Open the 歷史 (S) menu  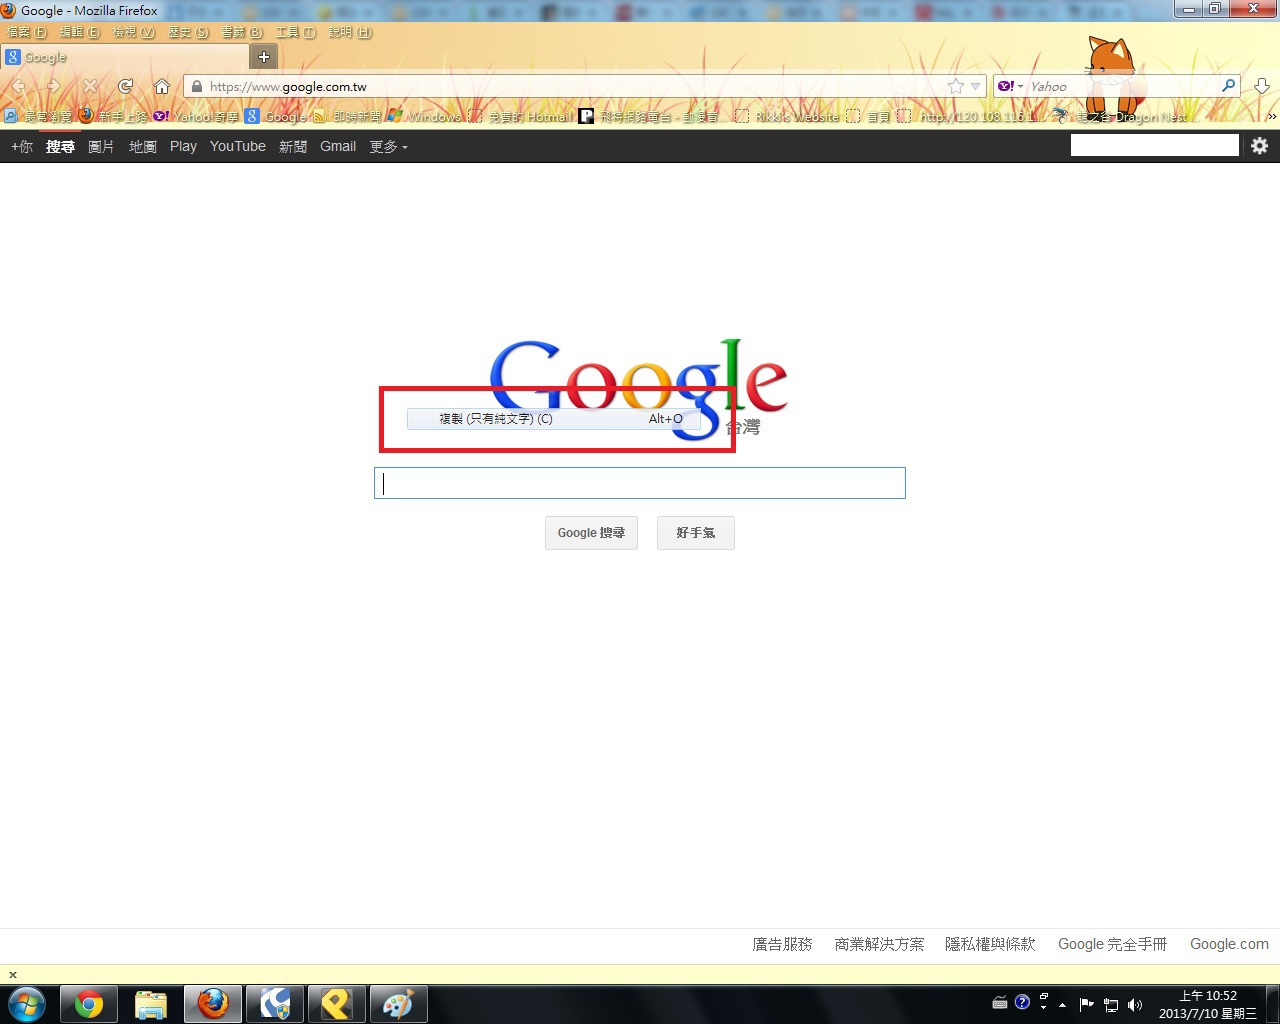pos(188,32)
